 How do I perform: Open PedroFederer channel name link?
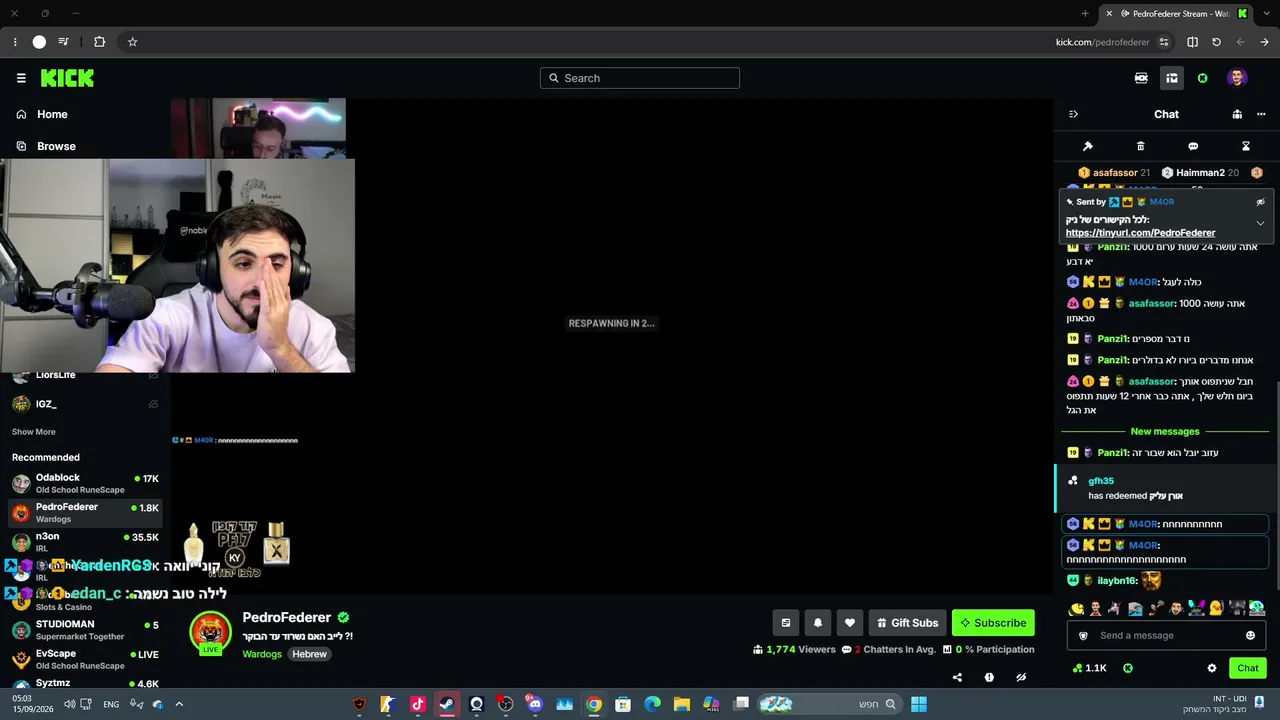click(x=287, y=618)
